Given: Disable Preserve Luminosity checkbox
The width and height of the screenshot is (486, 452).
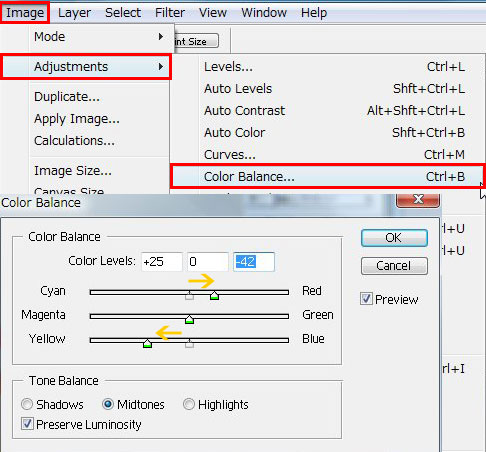Looking at the screenshot, I should coord(27,424).
